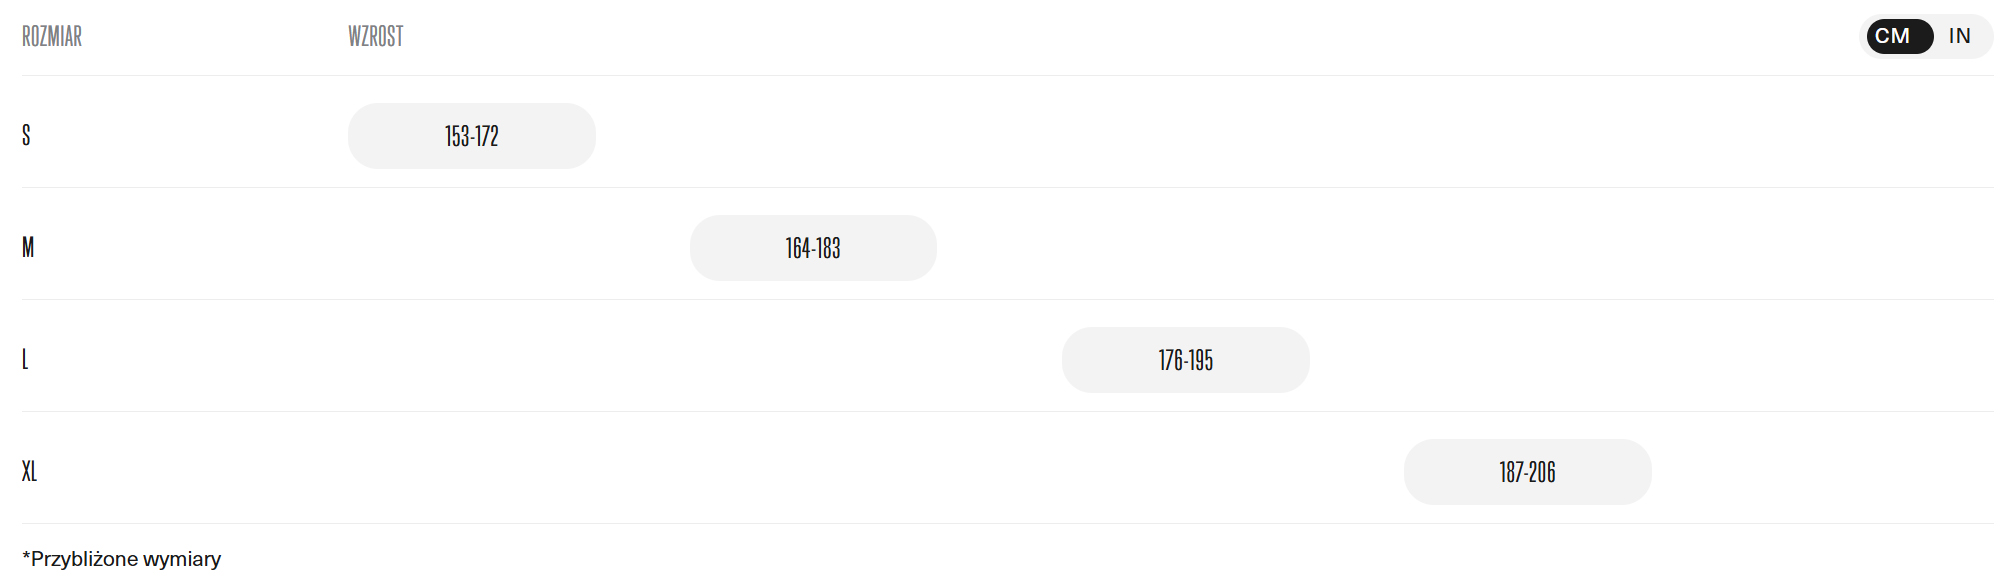The image size is (2005, 588).
Task: Toggle the CM/IN unit switch
Action: click(x=1925, y=37)
